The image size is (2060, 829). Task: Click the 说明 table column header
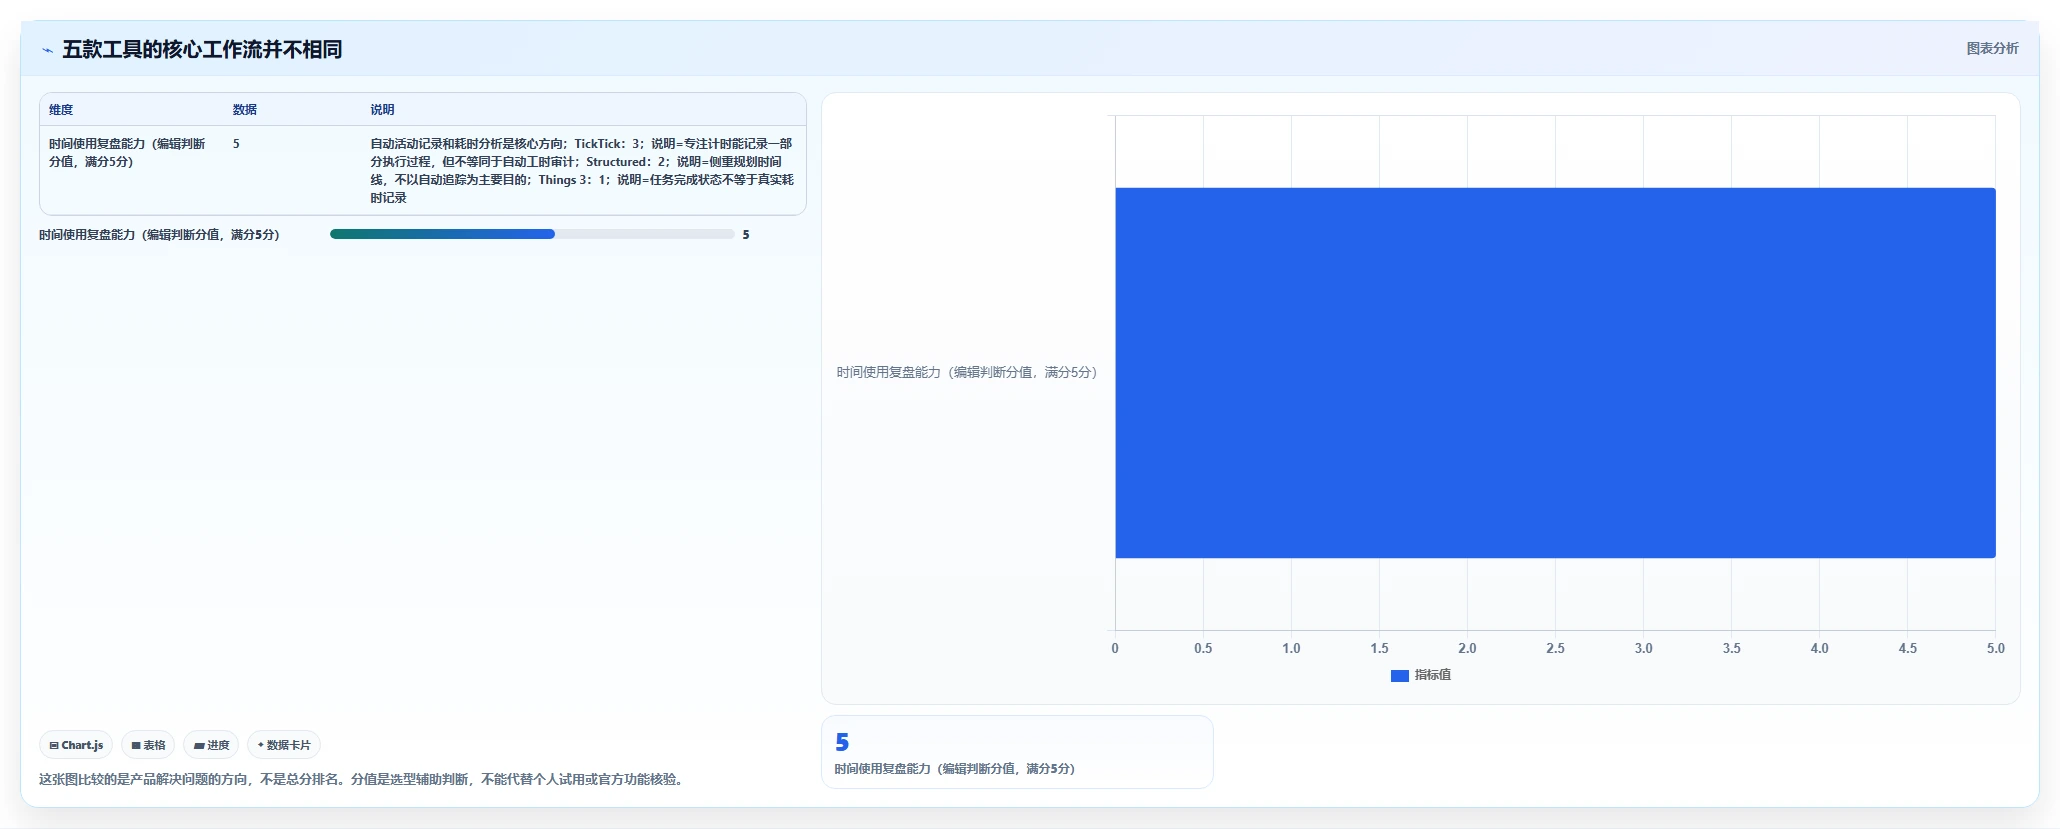[382, 110]
